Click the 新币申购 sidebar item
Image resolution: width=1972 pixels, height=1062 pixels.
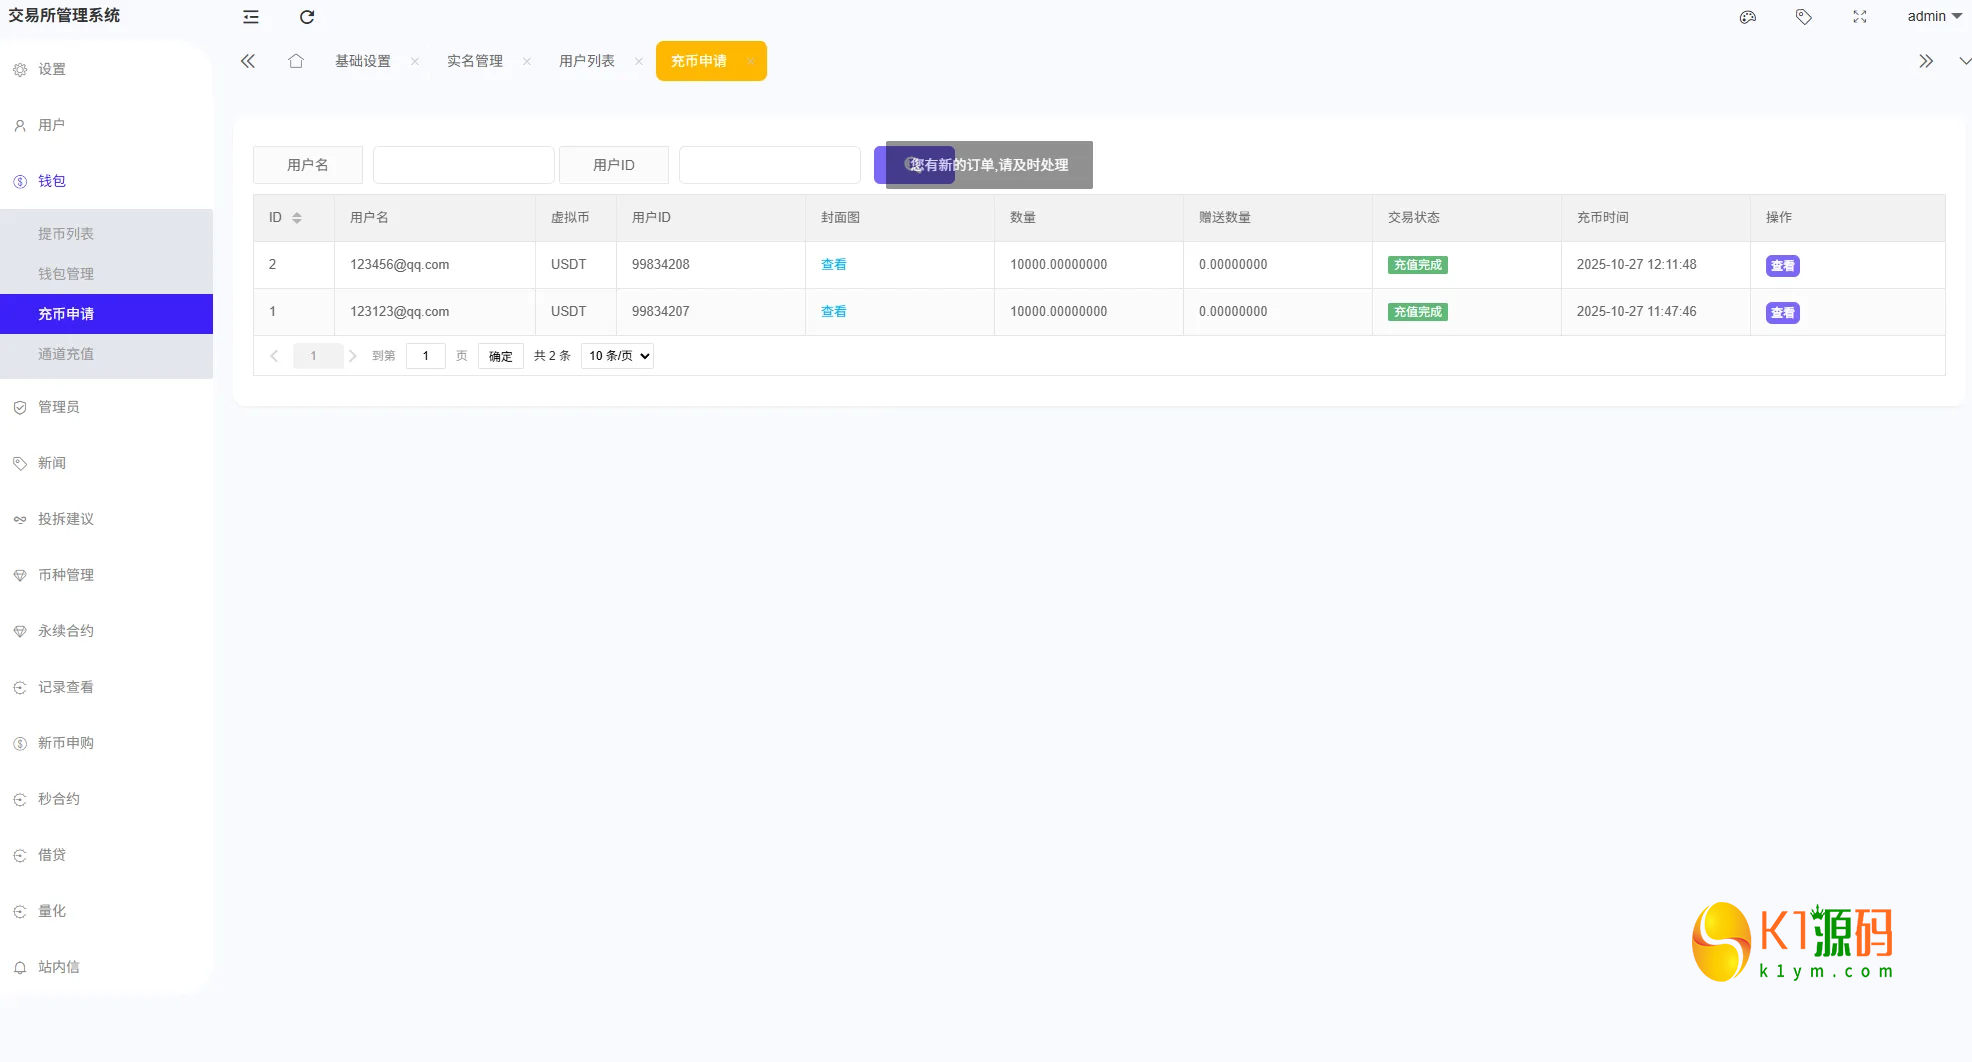[106, 743]
